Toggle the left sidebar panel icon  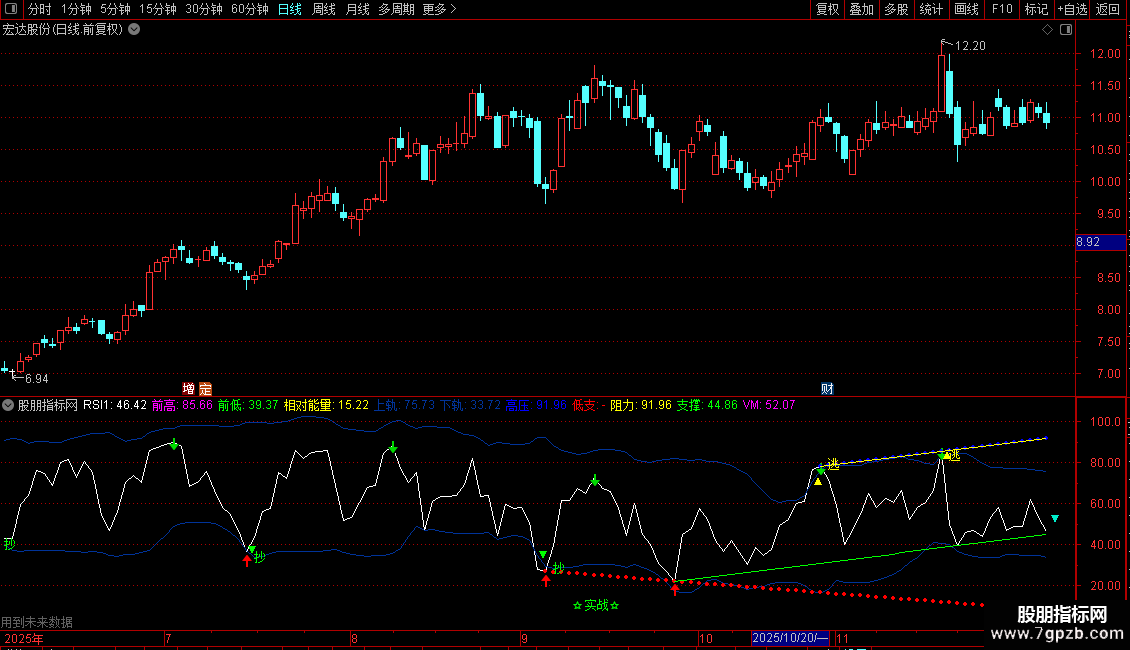click(11, 9)
